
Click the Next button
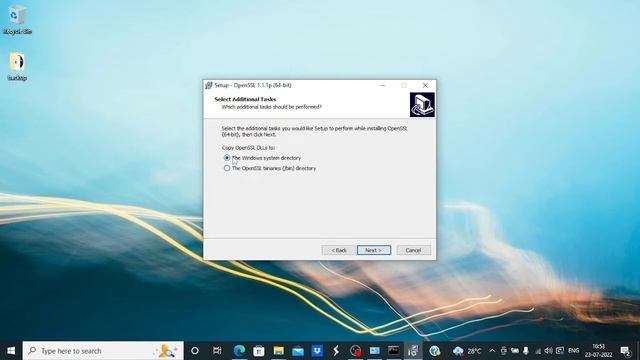tap(373, 250)
